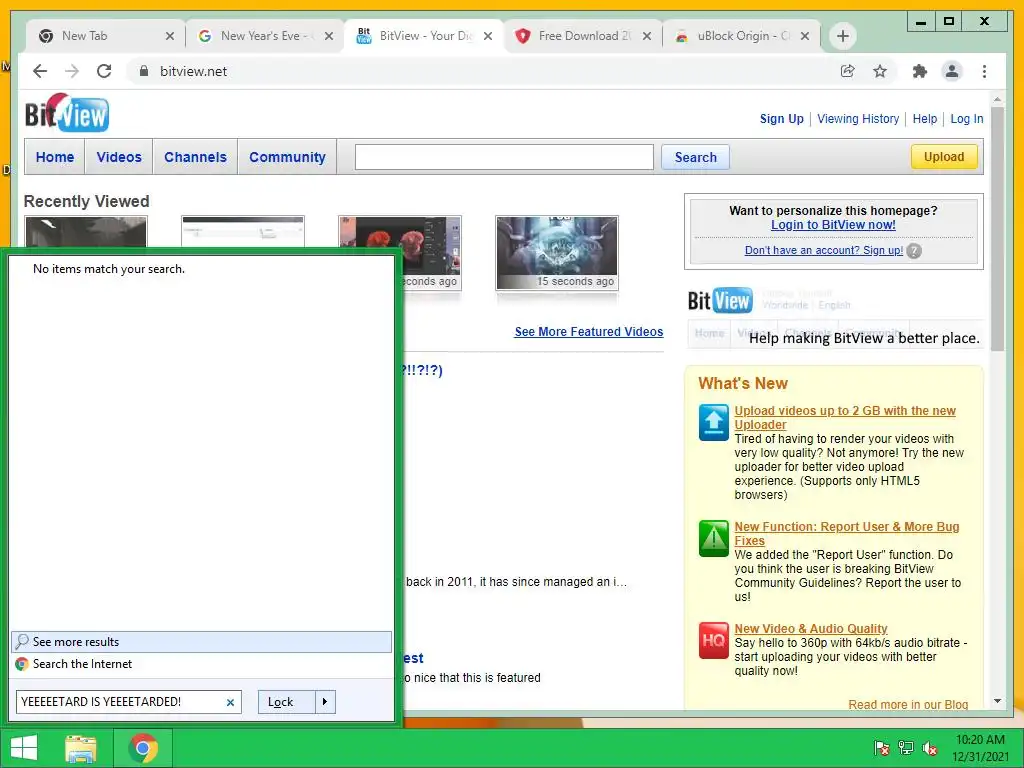Open the Chrome profile avatar
The height and width of the screenshot is (768, 1024).
tap(952, 71)
